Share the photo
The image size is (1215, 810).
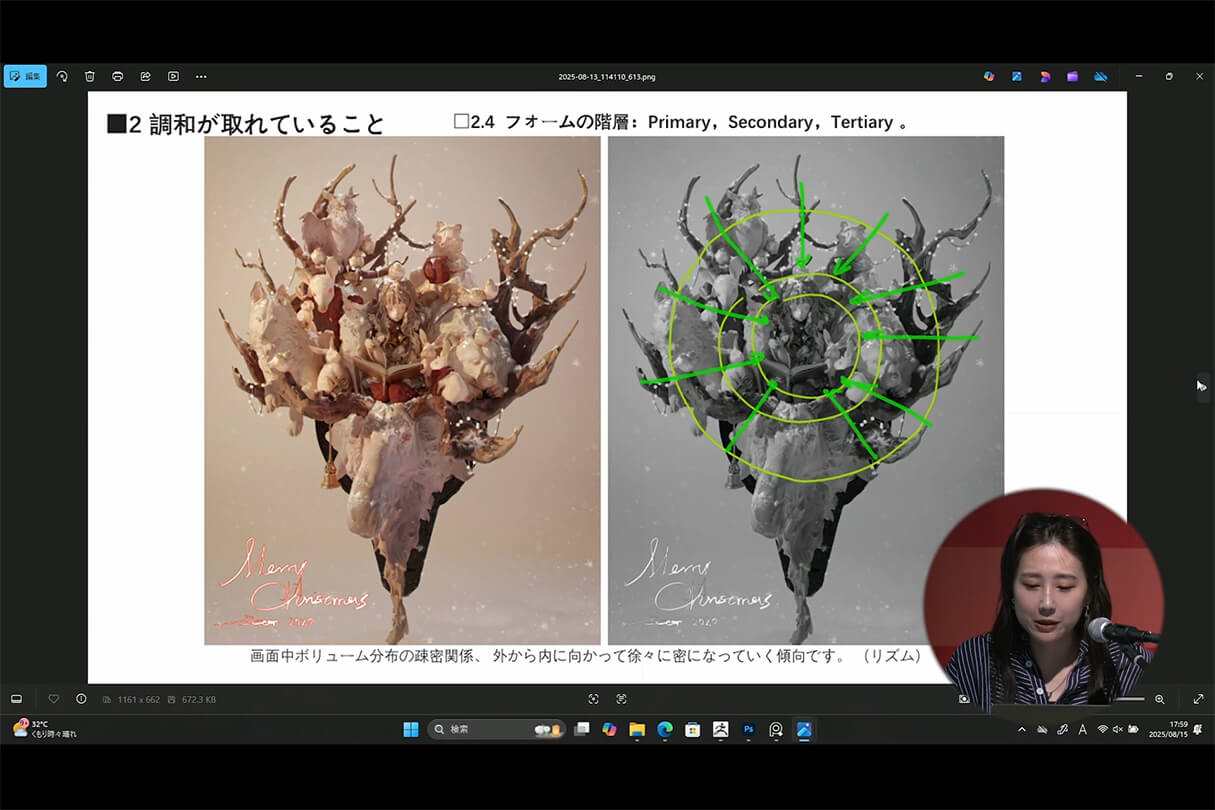click(145, 76)
